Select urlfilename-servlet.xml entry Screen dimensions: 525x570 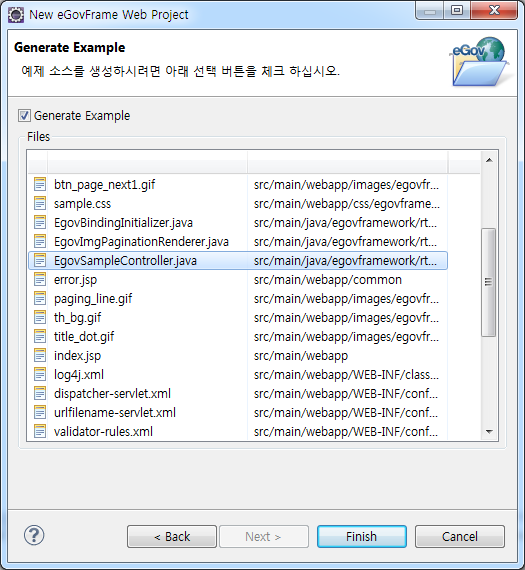pyautogui.click(x=238, y=412)
